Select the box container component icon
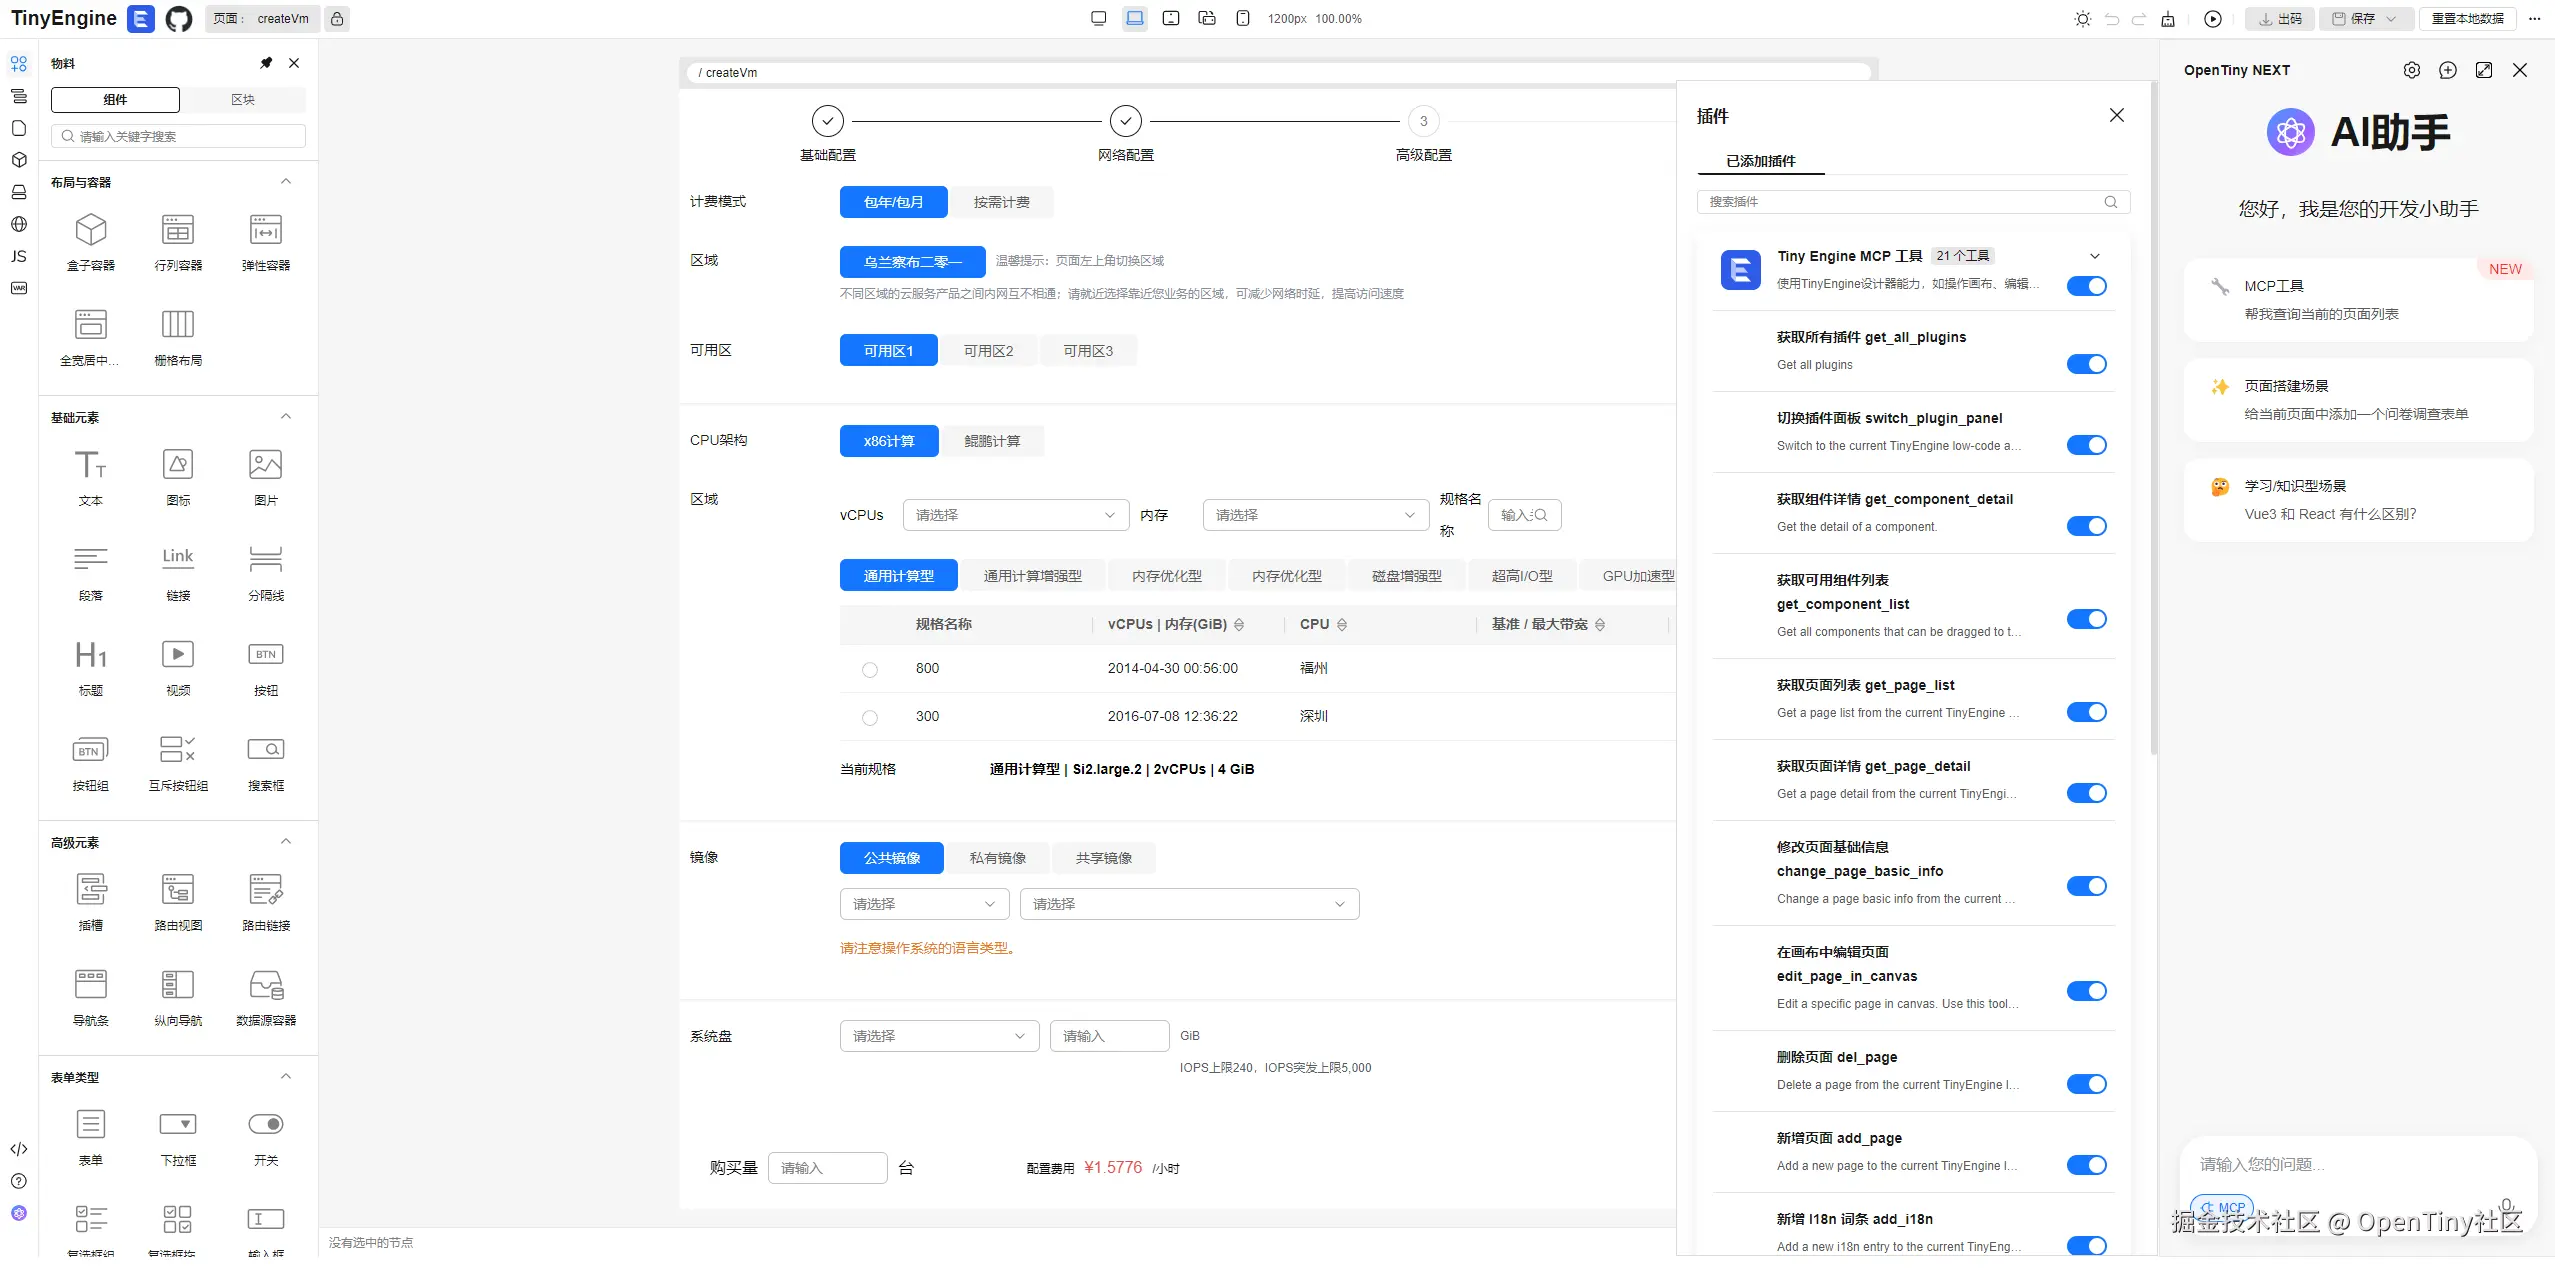Viewport: 2555px width, 1268px height. pos(91,230)
